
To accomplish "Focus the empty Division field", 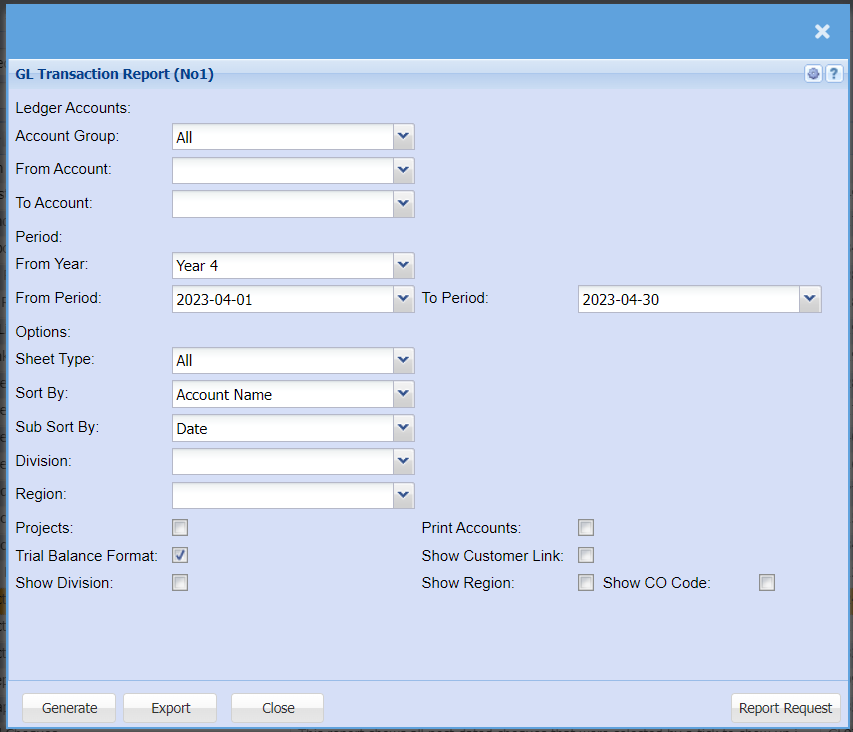I will [x=283, y=461].
